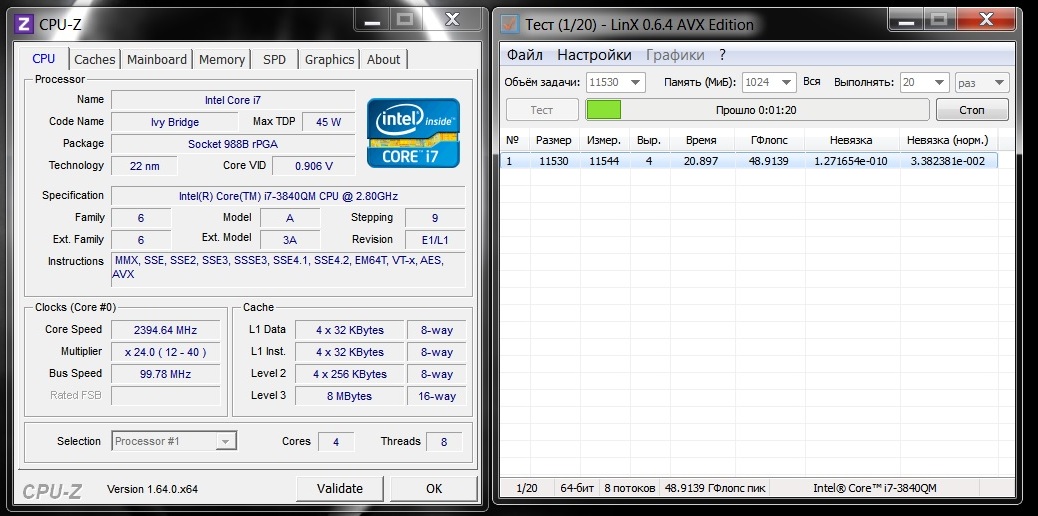Click the green status indicator in LinX
This screenshot has width=1038, height=516.
point(604,110)
